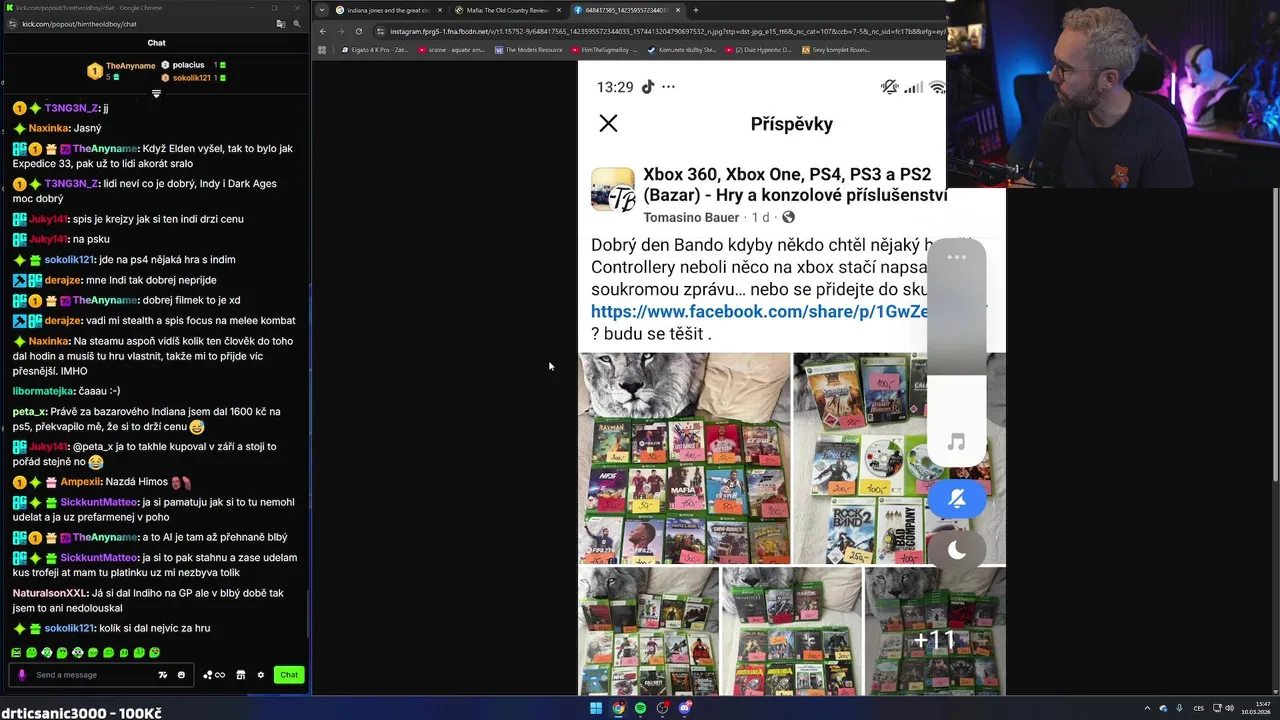The height and width of the screenshot is (720, 1280).
Task: Open scizzie - aquatic bookmark
Action: click(x=451, y=49)
